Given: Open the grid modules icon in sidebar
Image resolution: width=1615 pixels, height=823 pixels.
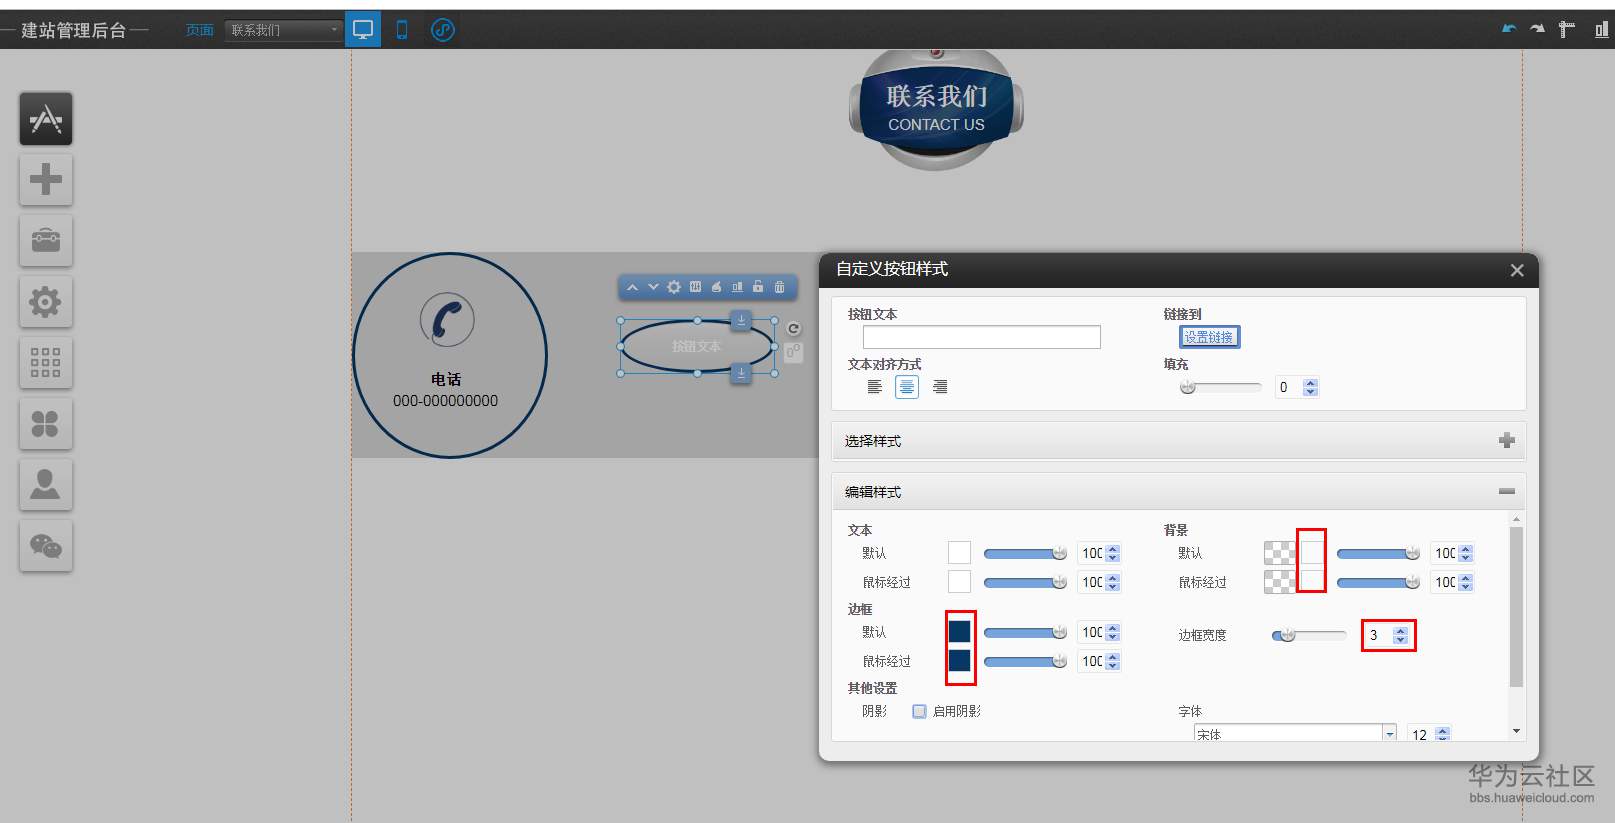Looking at the screenshot, I should click(x=46, y=363).
